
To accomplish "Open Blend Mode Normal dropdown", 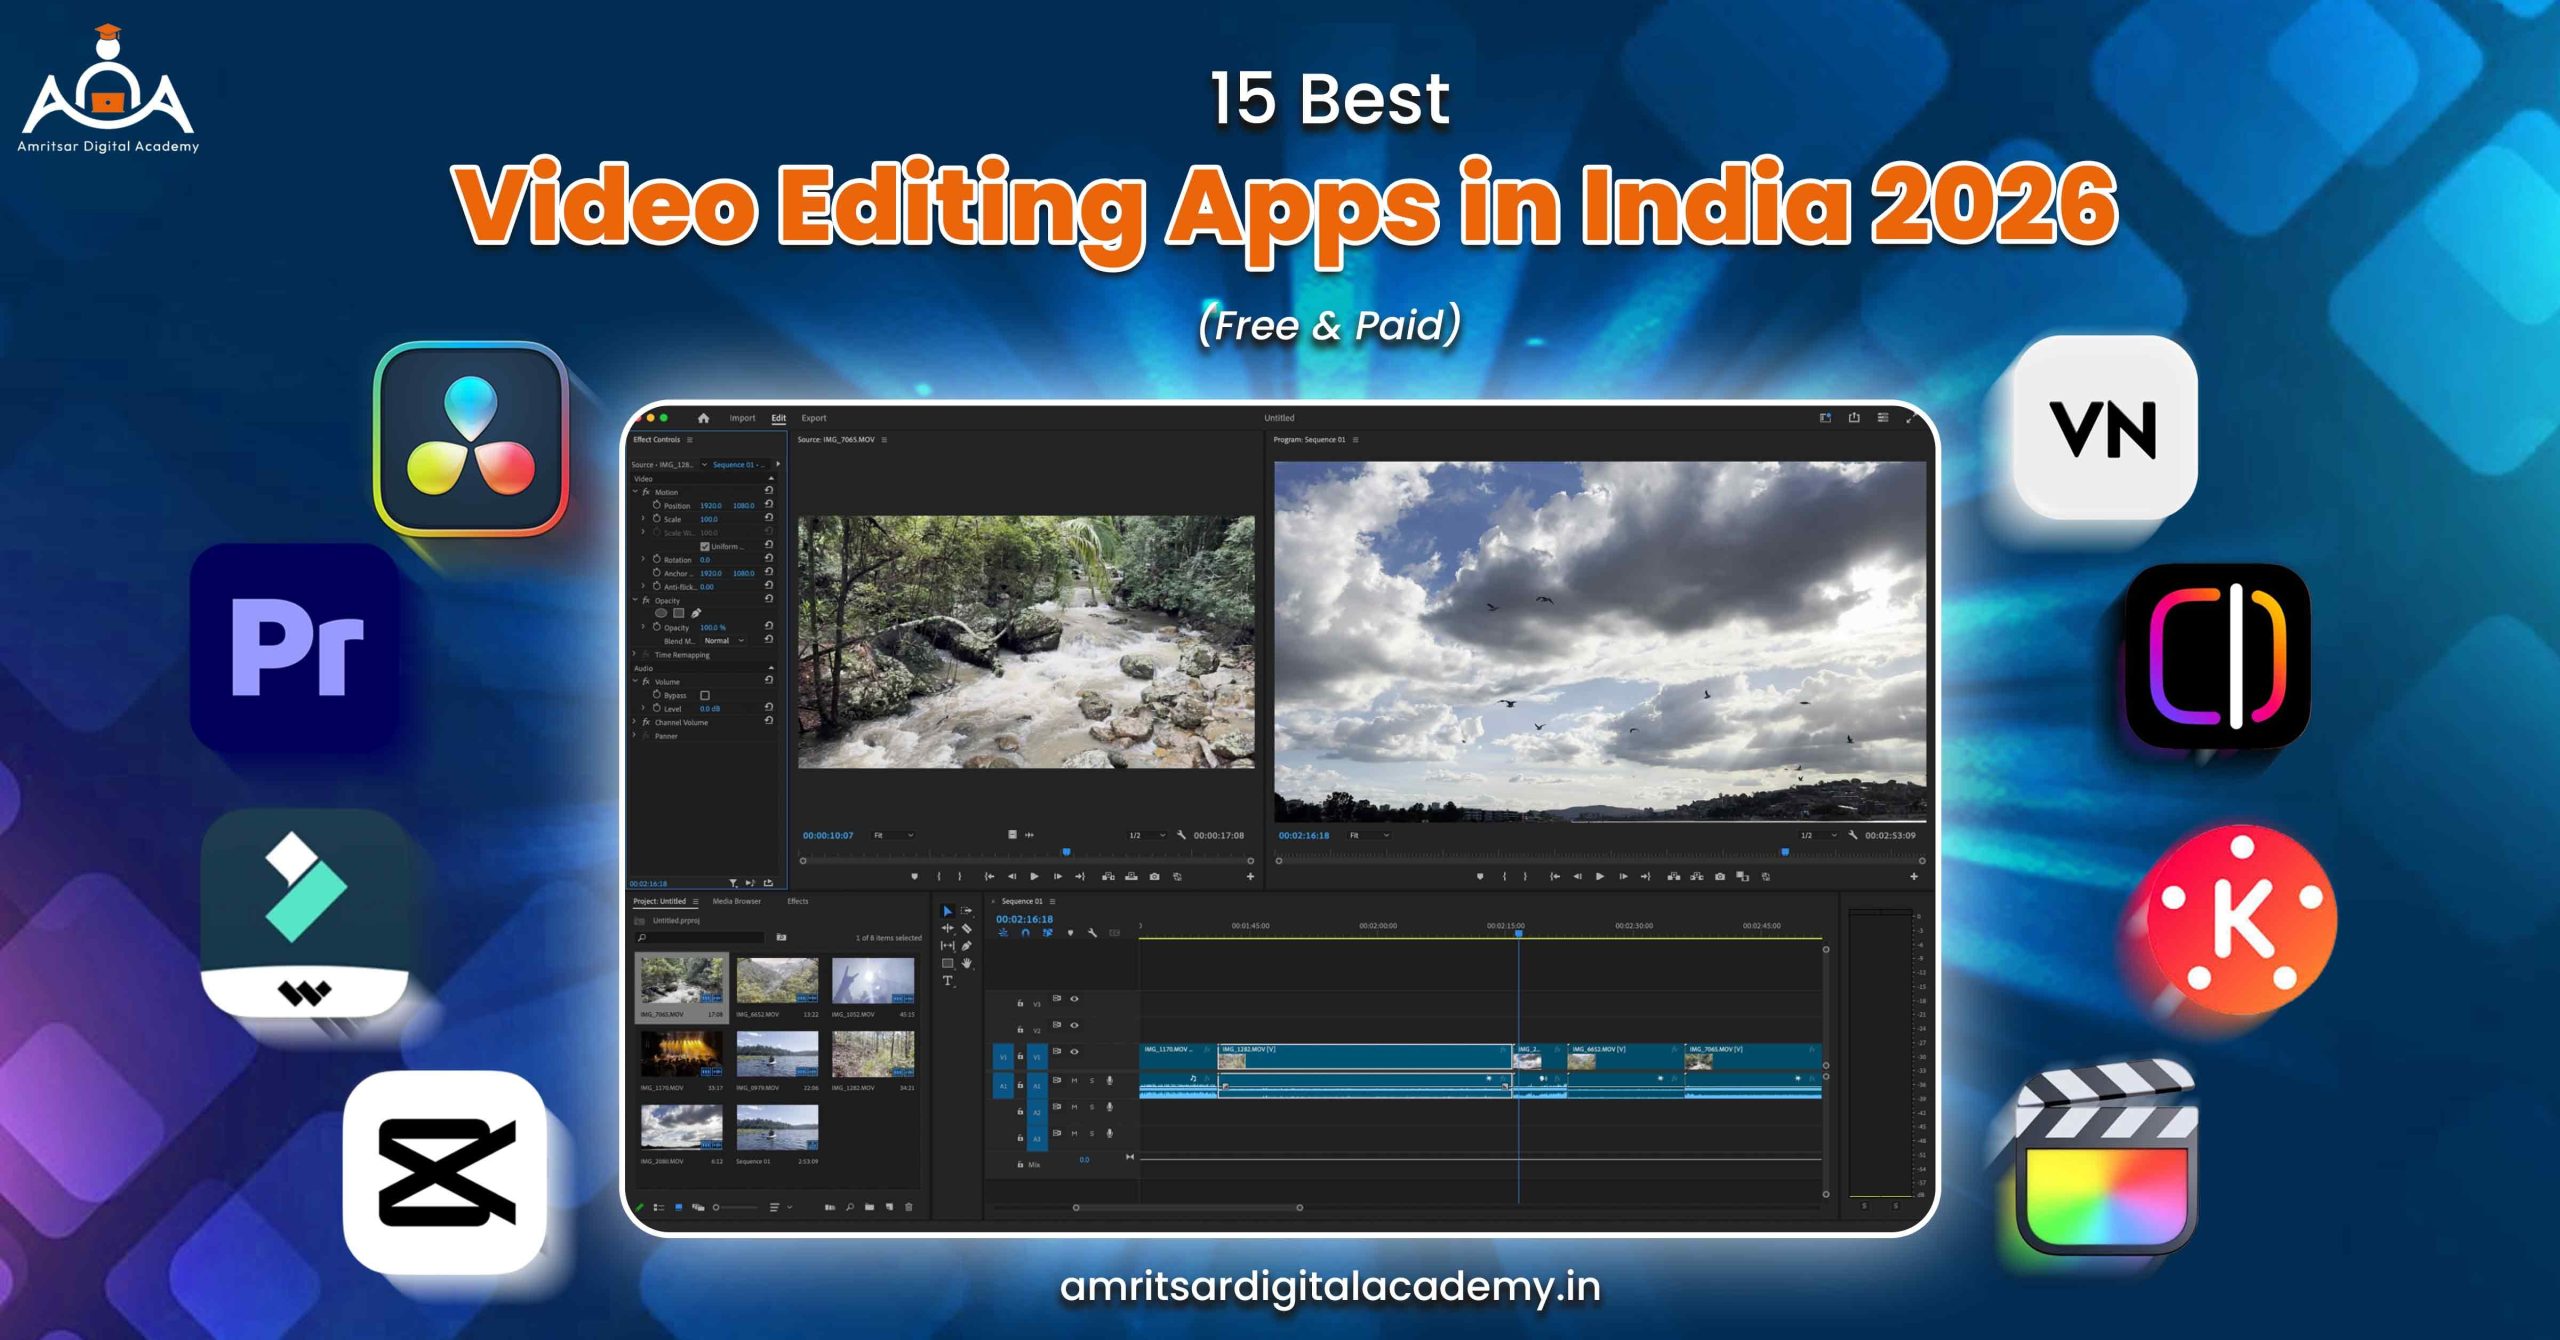I will (x=725, y=641).
